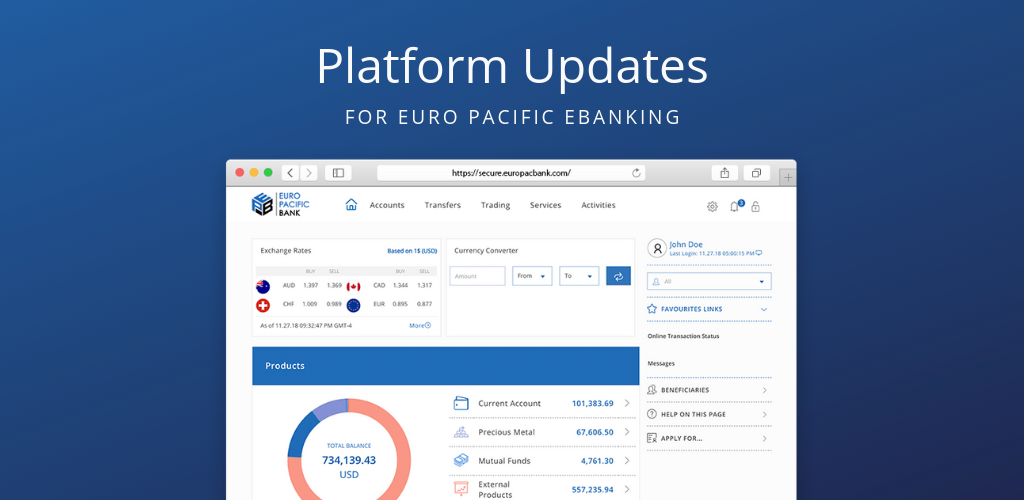Click the swap currencies convert button

click(618, 276)
